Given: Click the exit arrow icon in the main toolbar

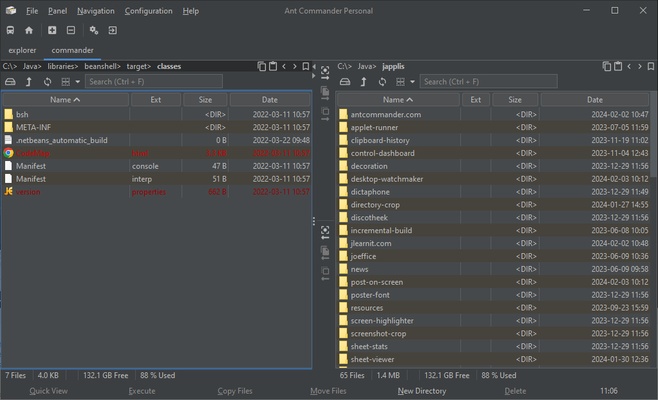Looking at the screenshot, I should point(112,30).
